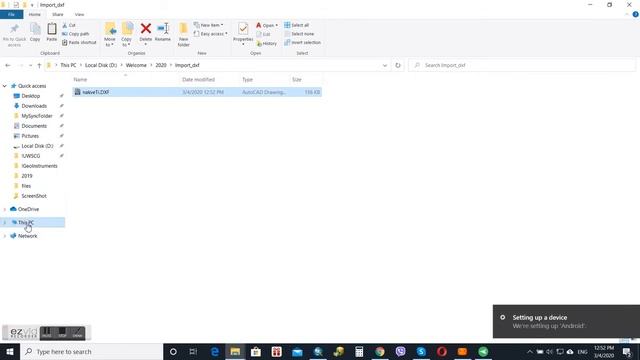Click Invert selection in the ribbon
The width and height of the screenshot is (640, 360).
pos(302,42)
